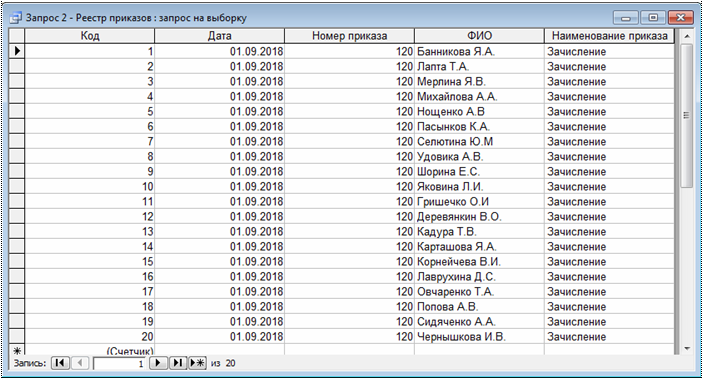Select the Наименование приказа column header

(609, 36)
